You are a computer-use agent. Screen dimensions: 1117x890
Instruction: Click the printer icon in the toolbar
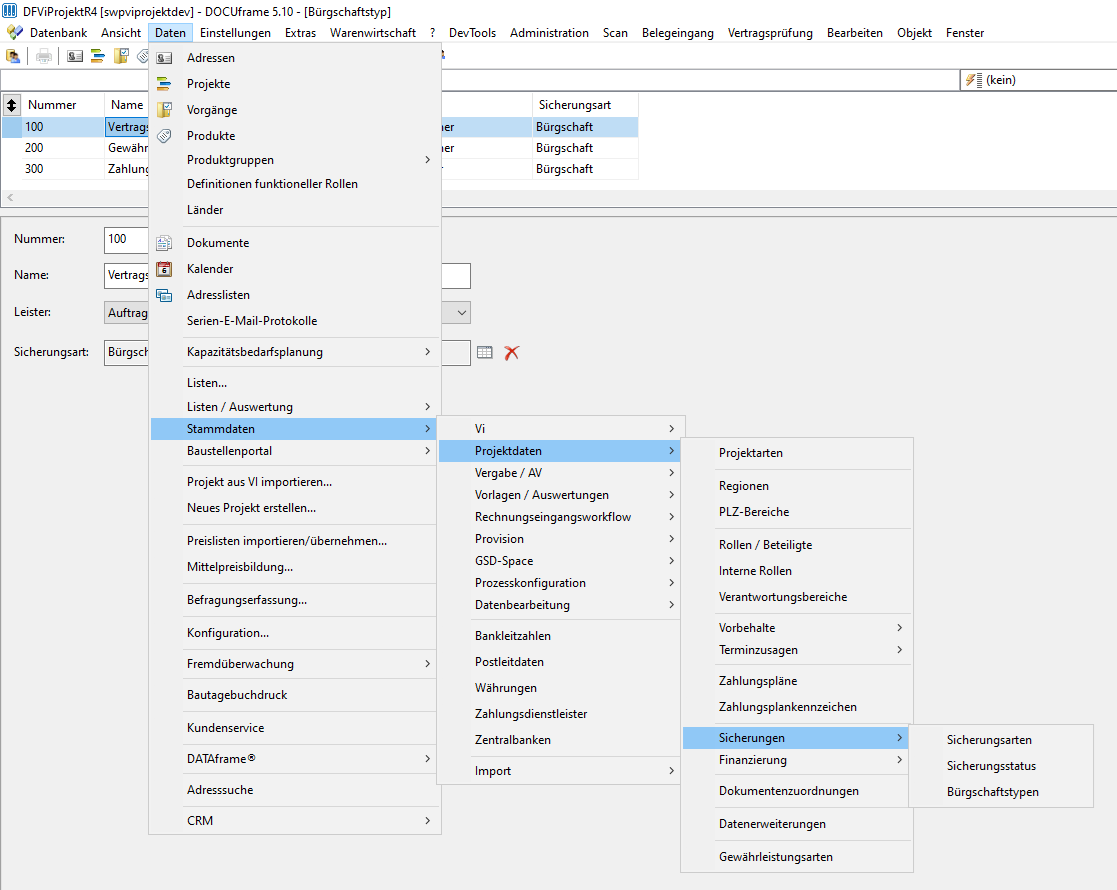coord(44,56)
